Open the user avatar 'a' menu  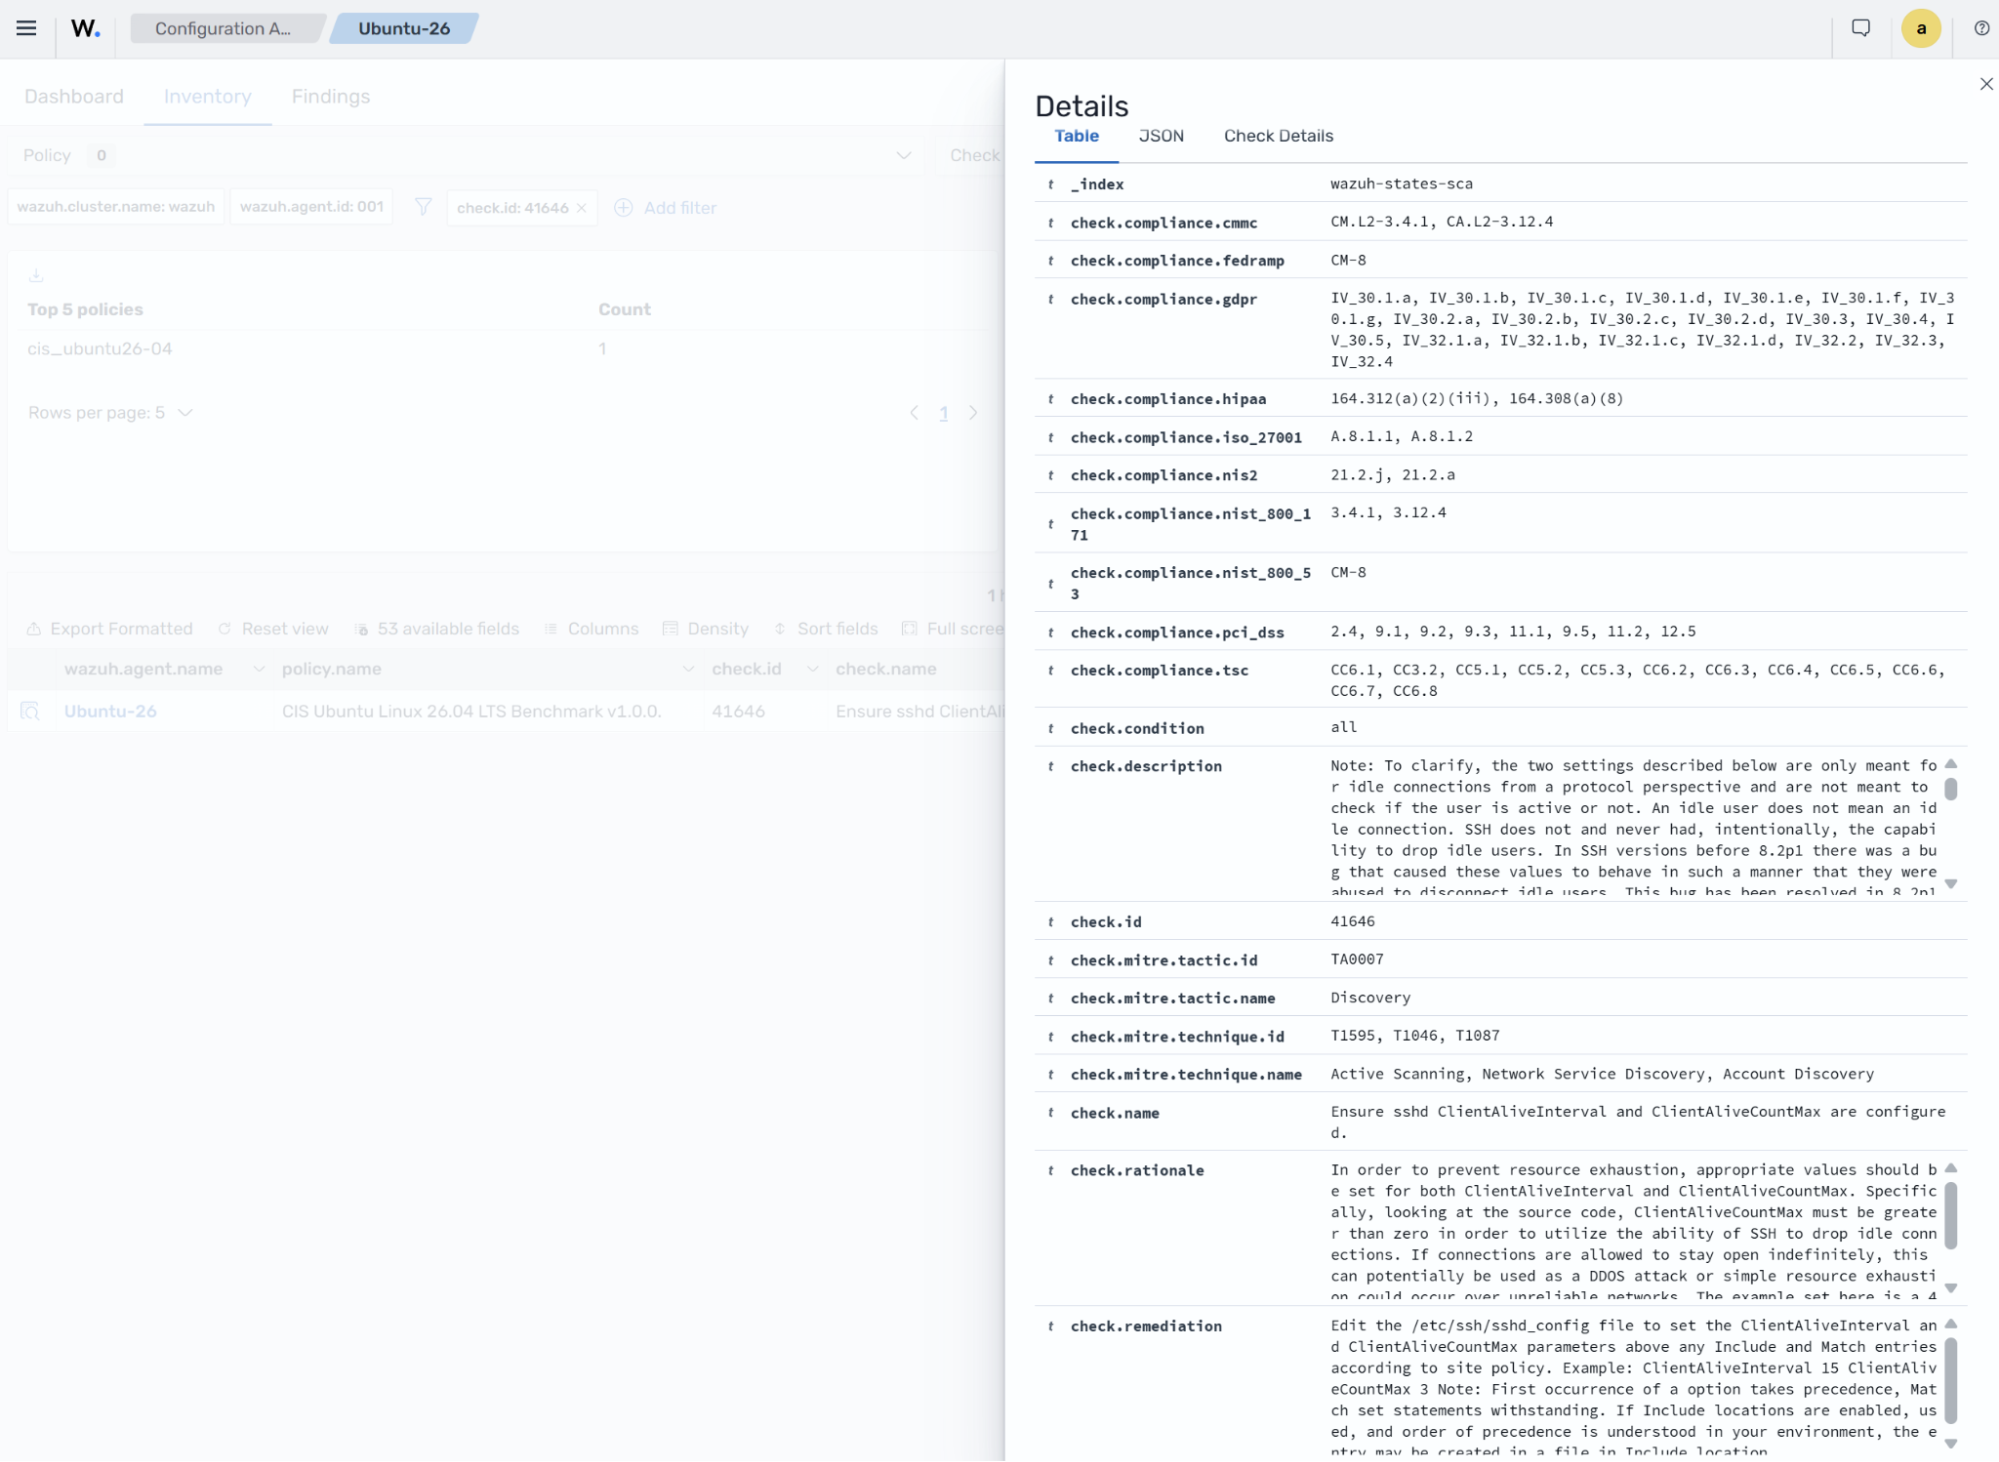(1920, 28)
